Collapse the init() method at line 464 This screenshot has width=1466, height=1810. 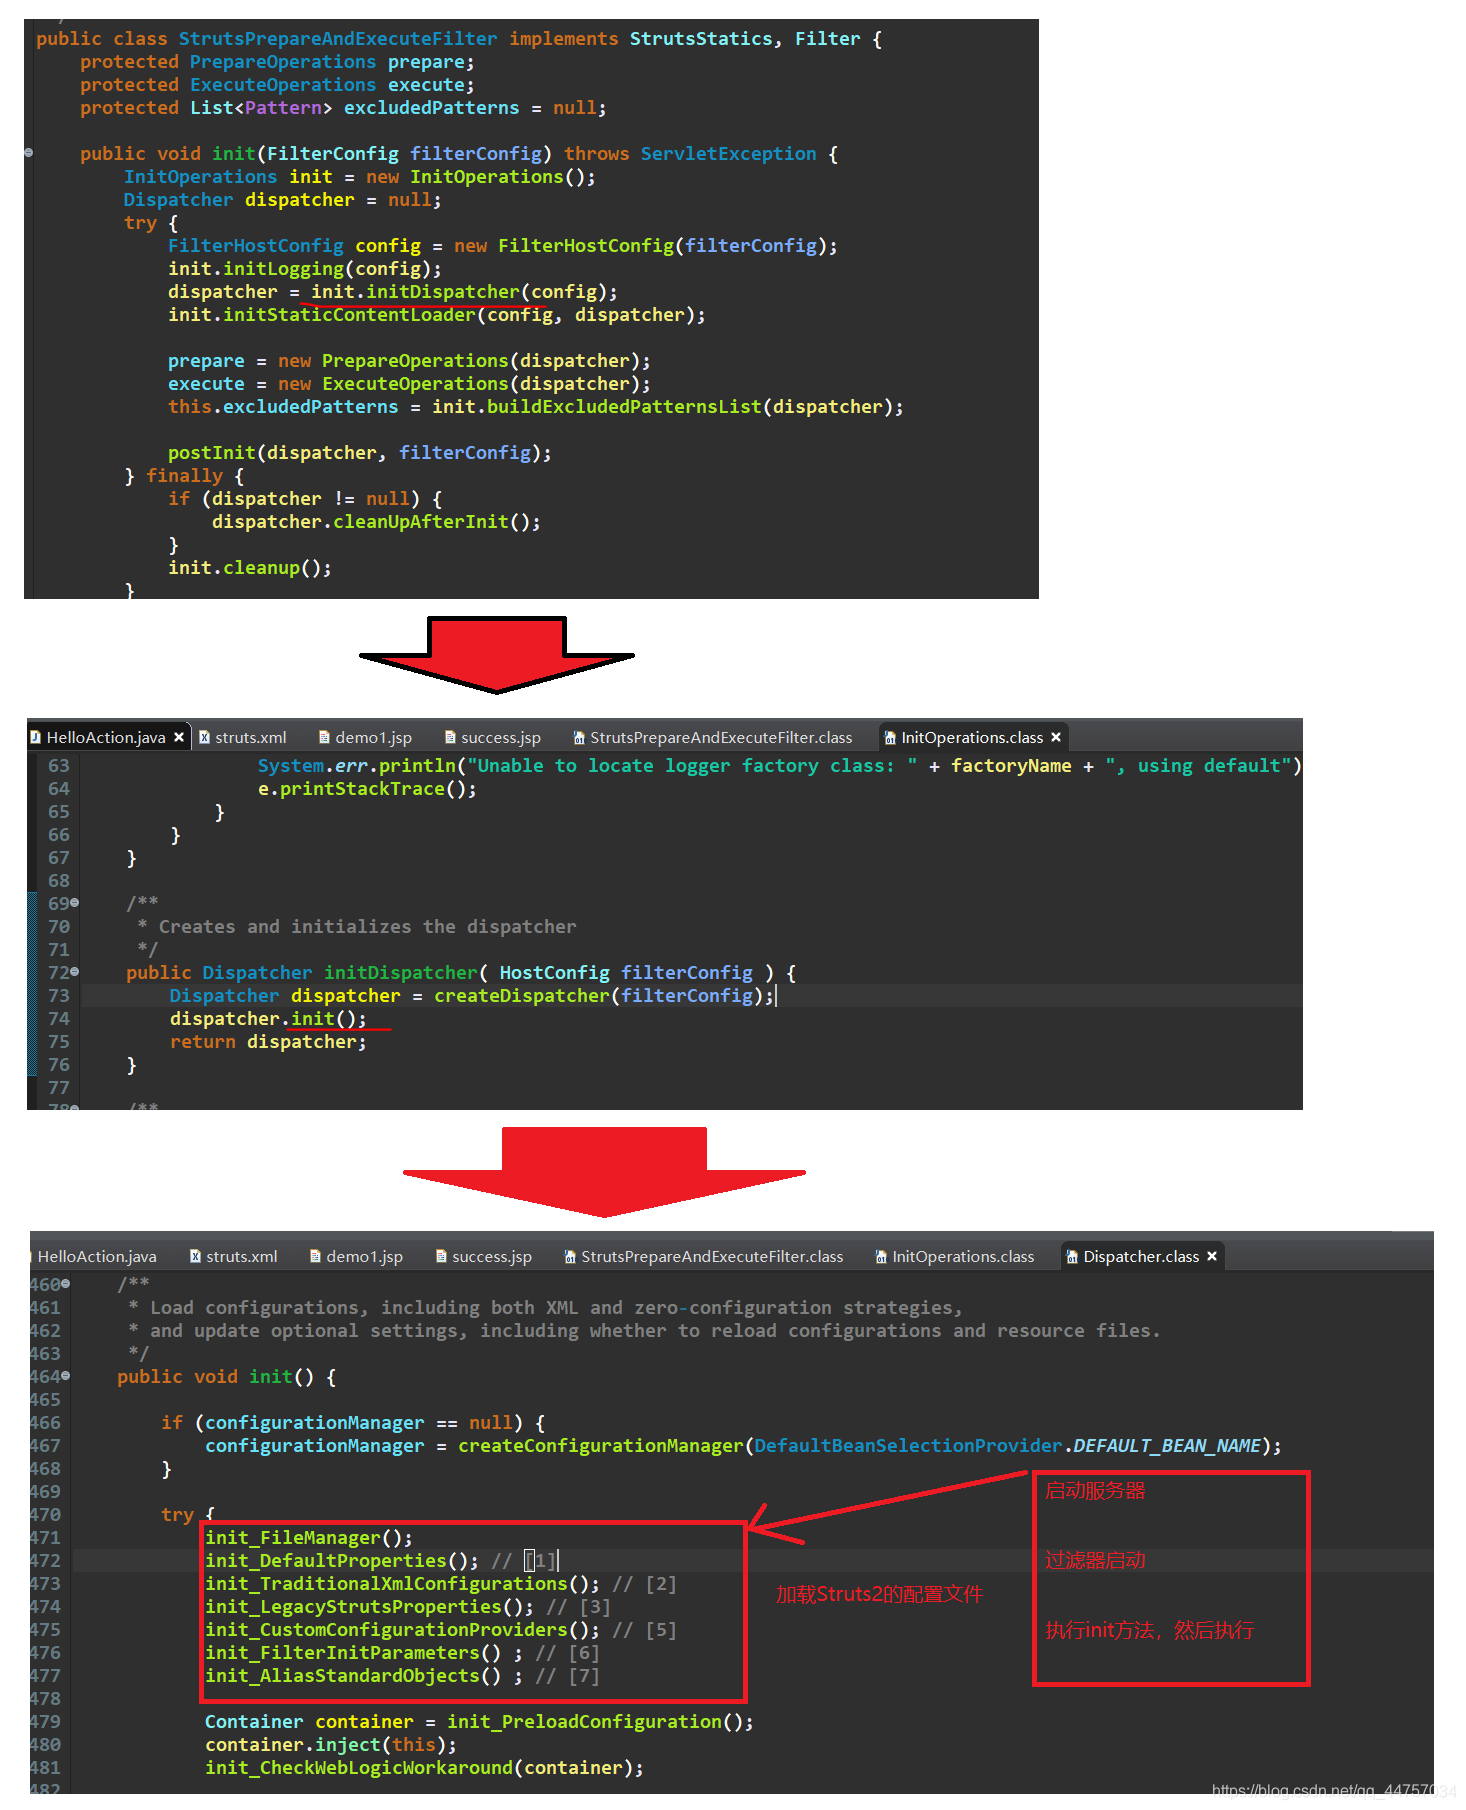coord(66,1376)
